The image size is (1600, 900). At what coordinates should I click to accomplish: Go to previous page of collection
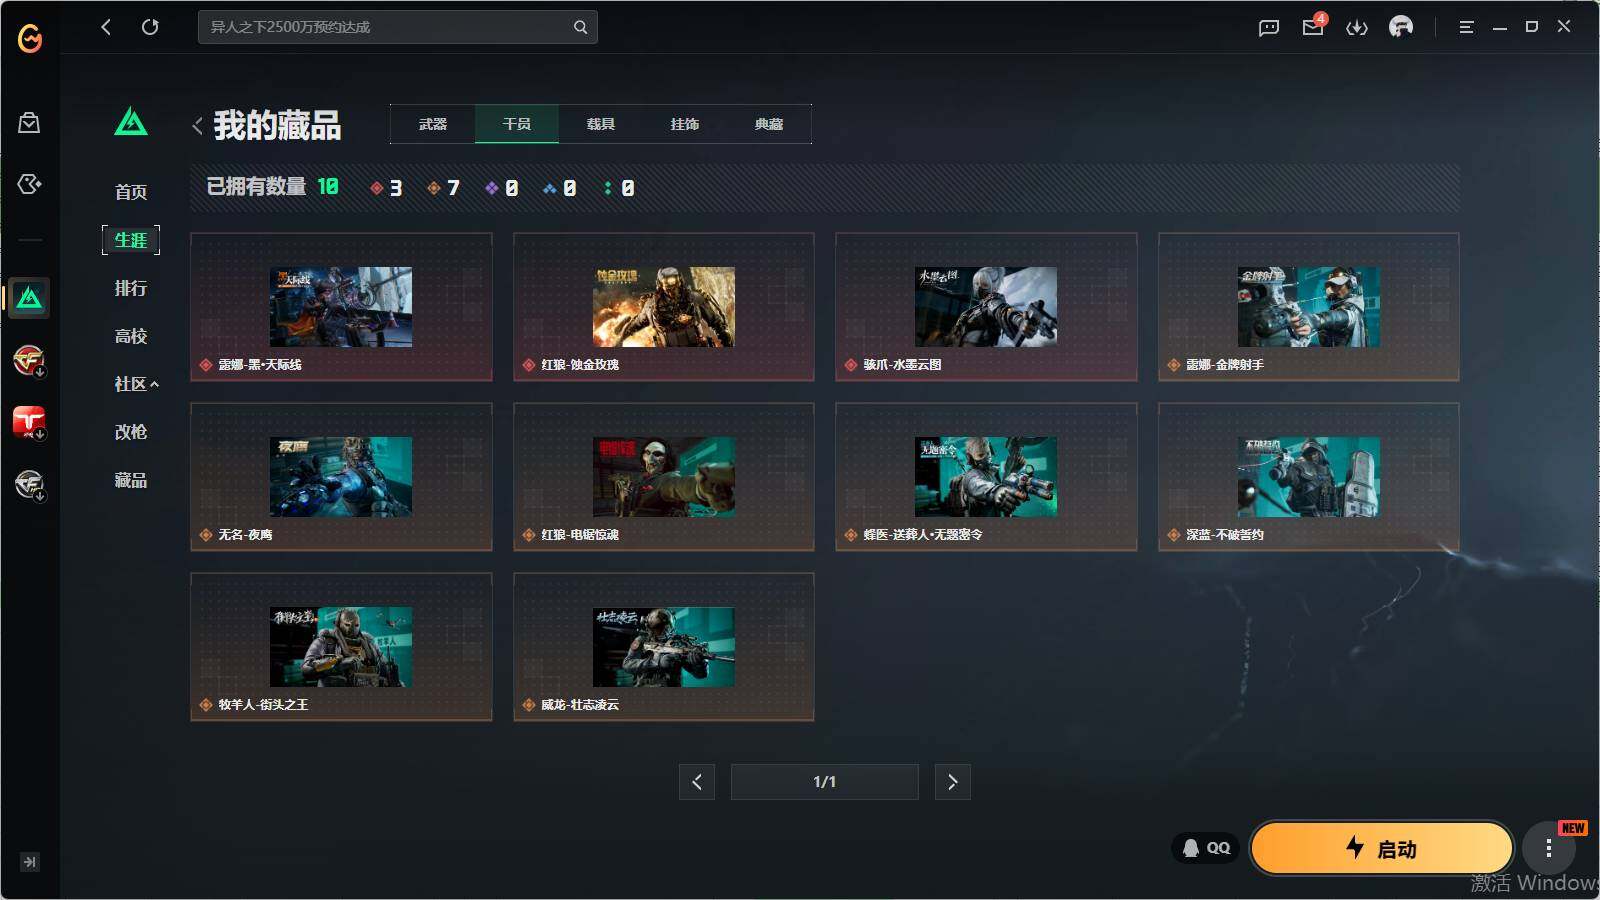[697, 782]
